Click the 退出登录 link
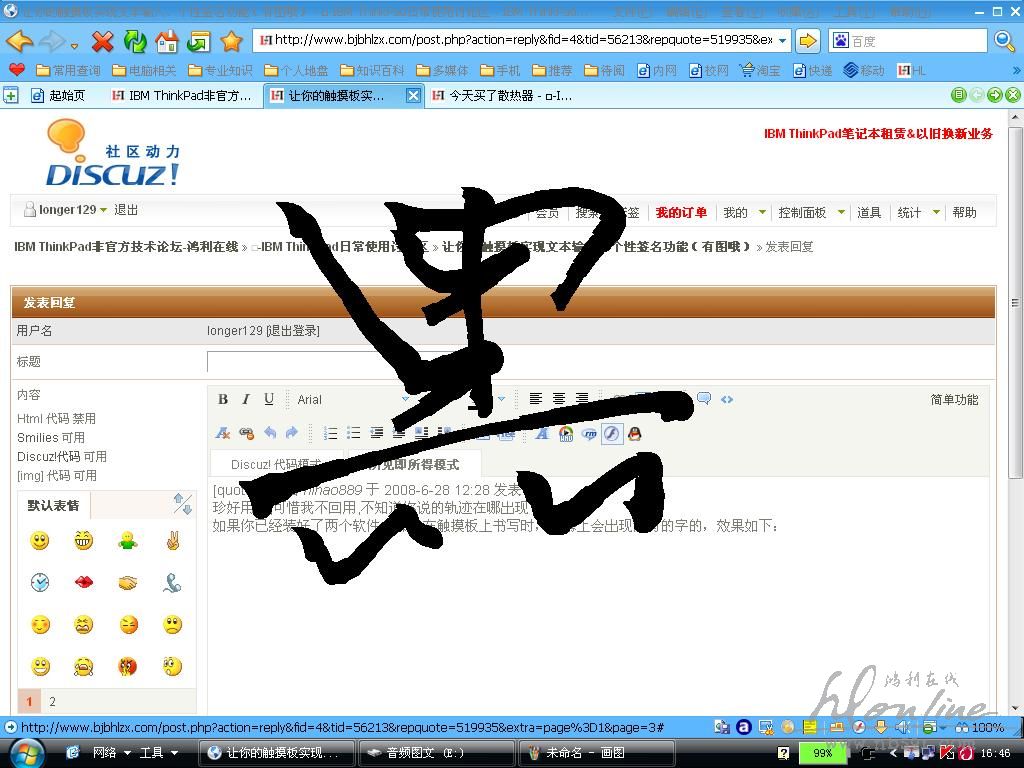The image size is (1024, 768). point(293,330)
